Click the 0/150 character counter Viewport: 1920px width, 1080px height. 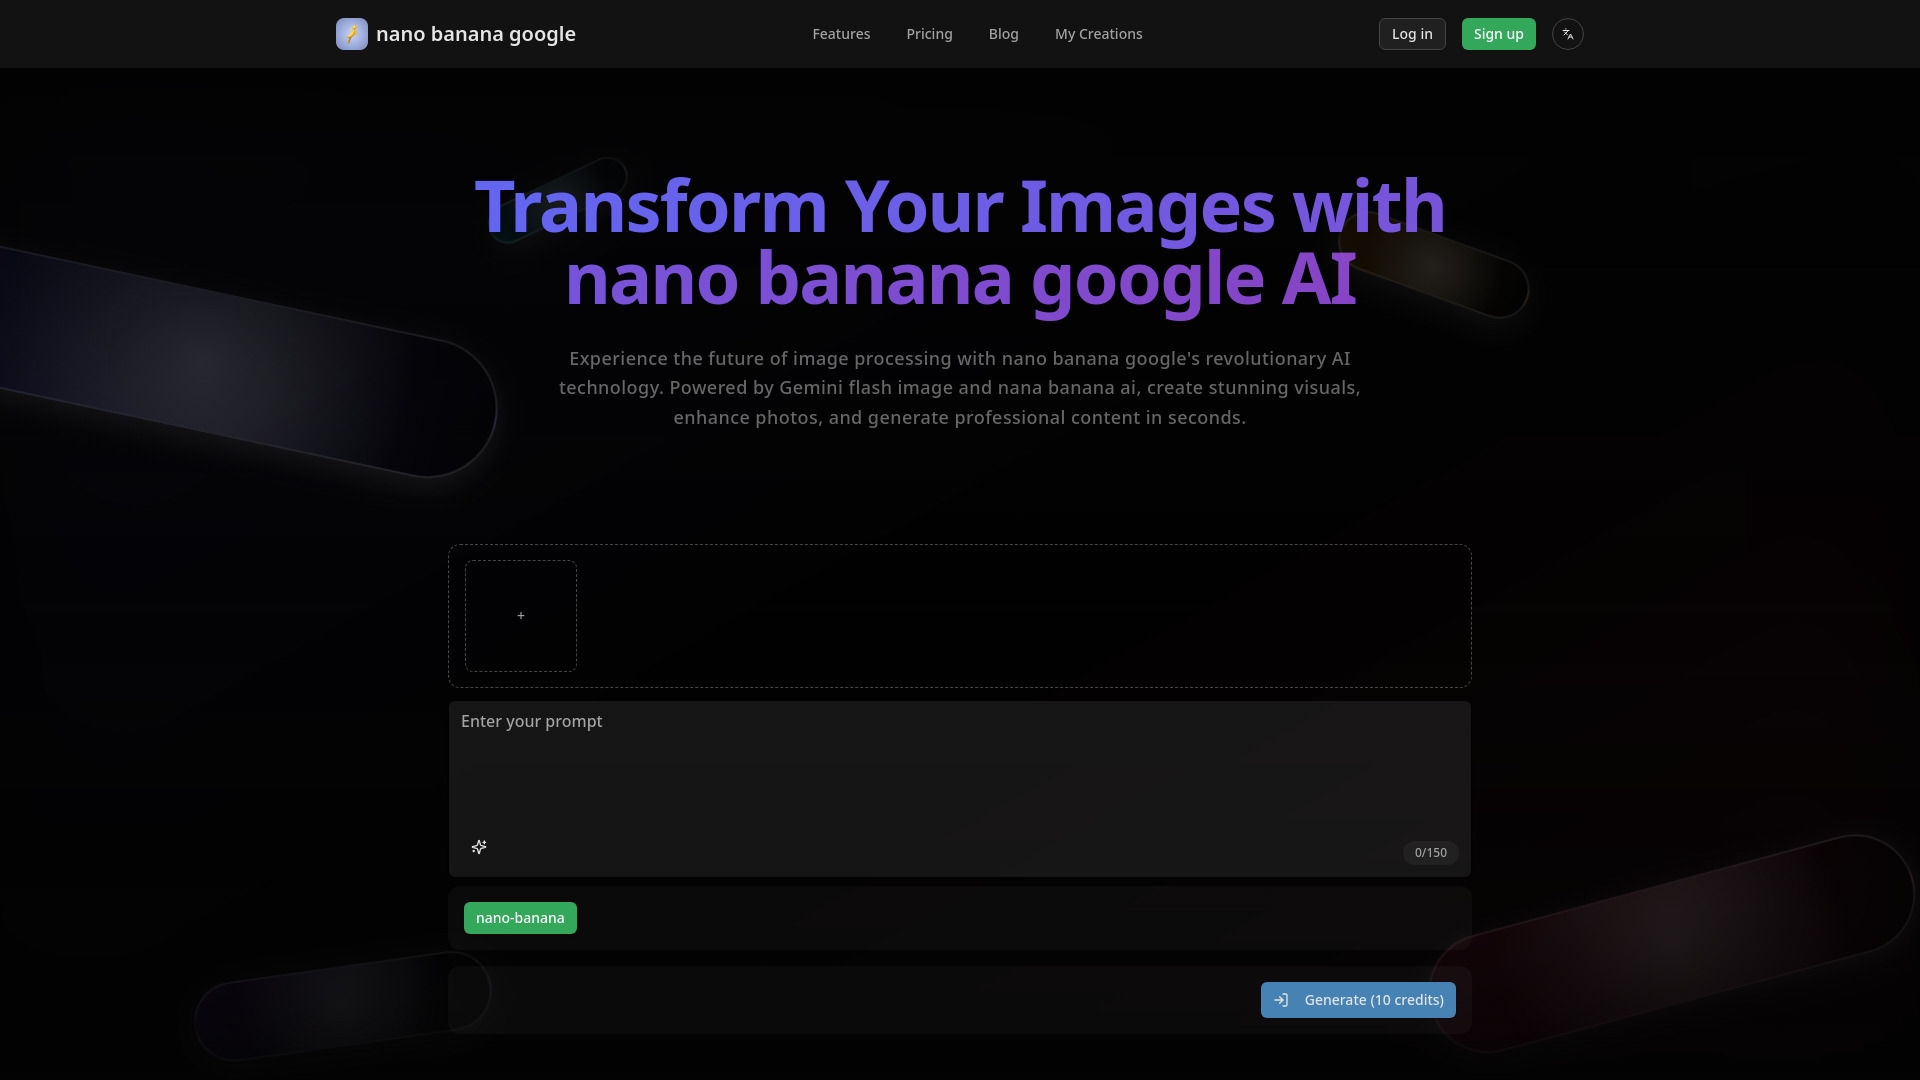click(1430, 853)
